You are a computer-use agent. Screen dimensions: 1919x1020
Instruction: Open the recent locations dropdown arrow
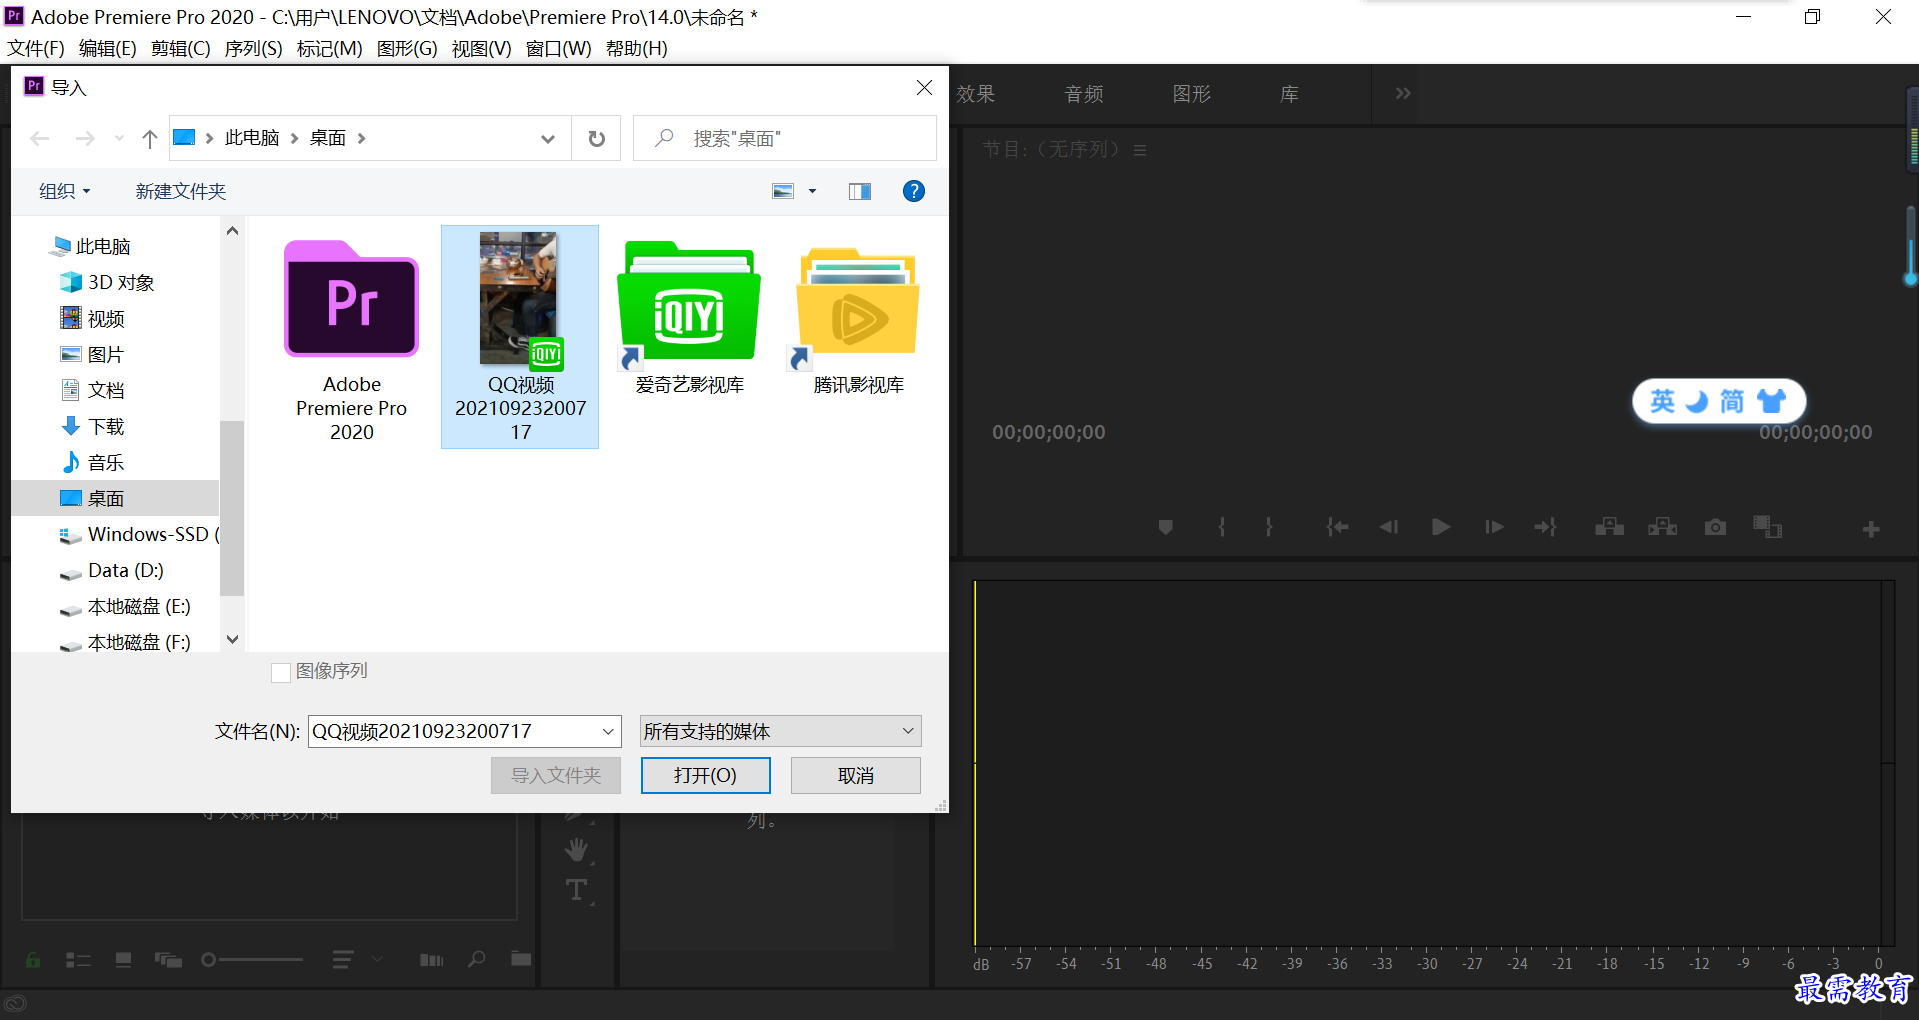pyautogui.click(x=119, y=139)
